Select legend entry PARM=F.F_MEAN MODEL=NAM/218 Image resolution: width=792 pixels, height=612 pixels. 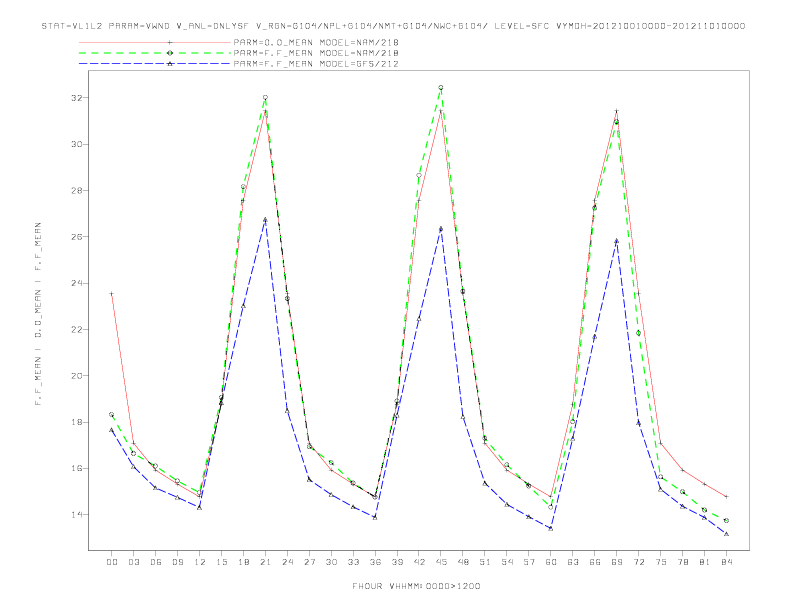[x=316, y=53]
